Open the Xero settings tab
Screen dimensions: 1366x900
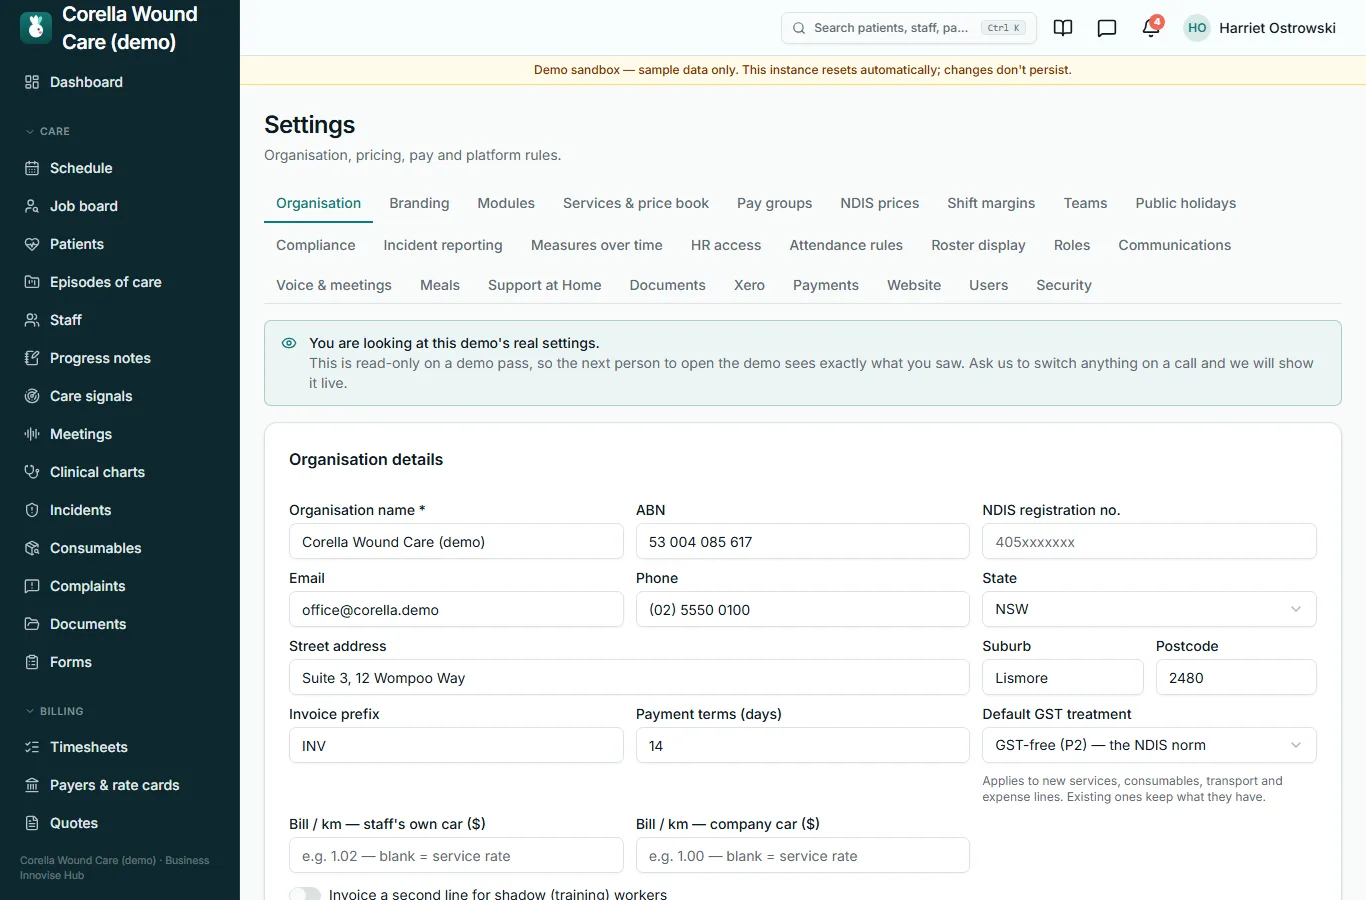click(x=749, y=285)
